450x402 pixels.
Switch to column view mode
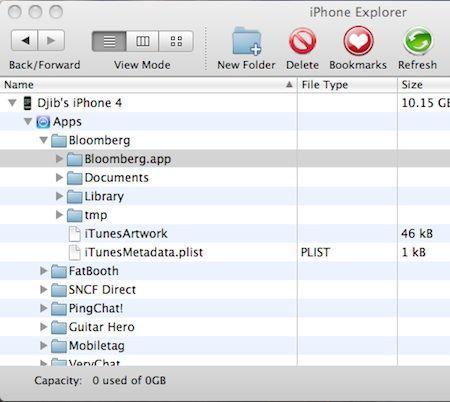click(x=143, y=41)
